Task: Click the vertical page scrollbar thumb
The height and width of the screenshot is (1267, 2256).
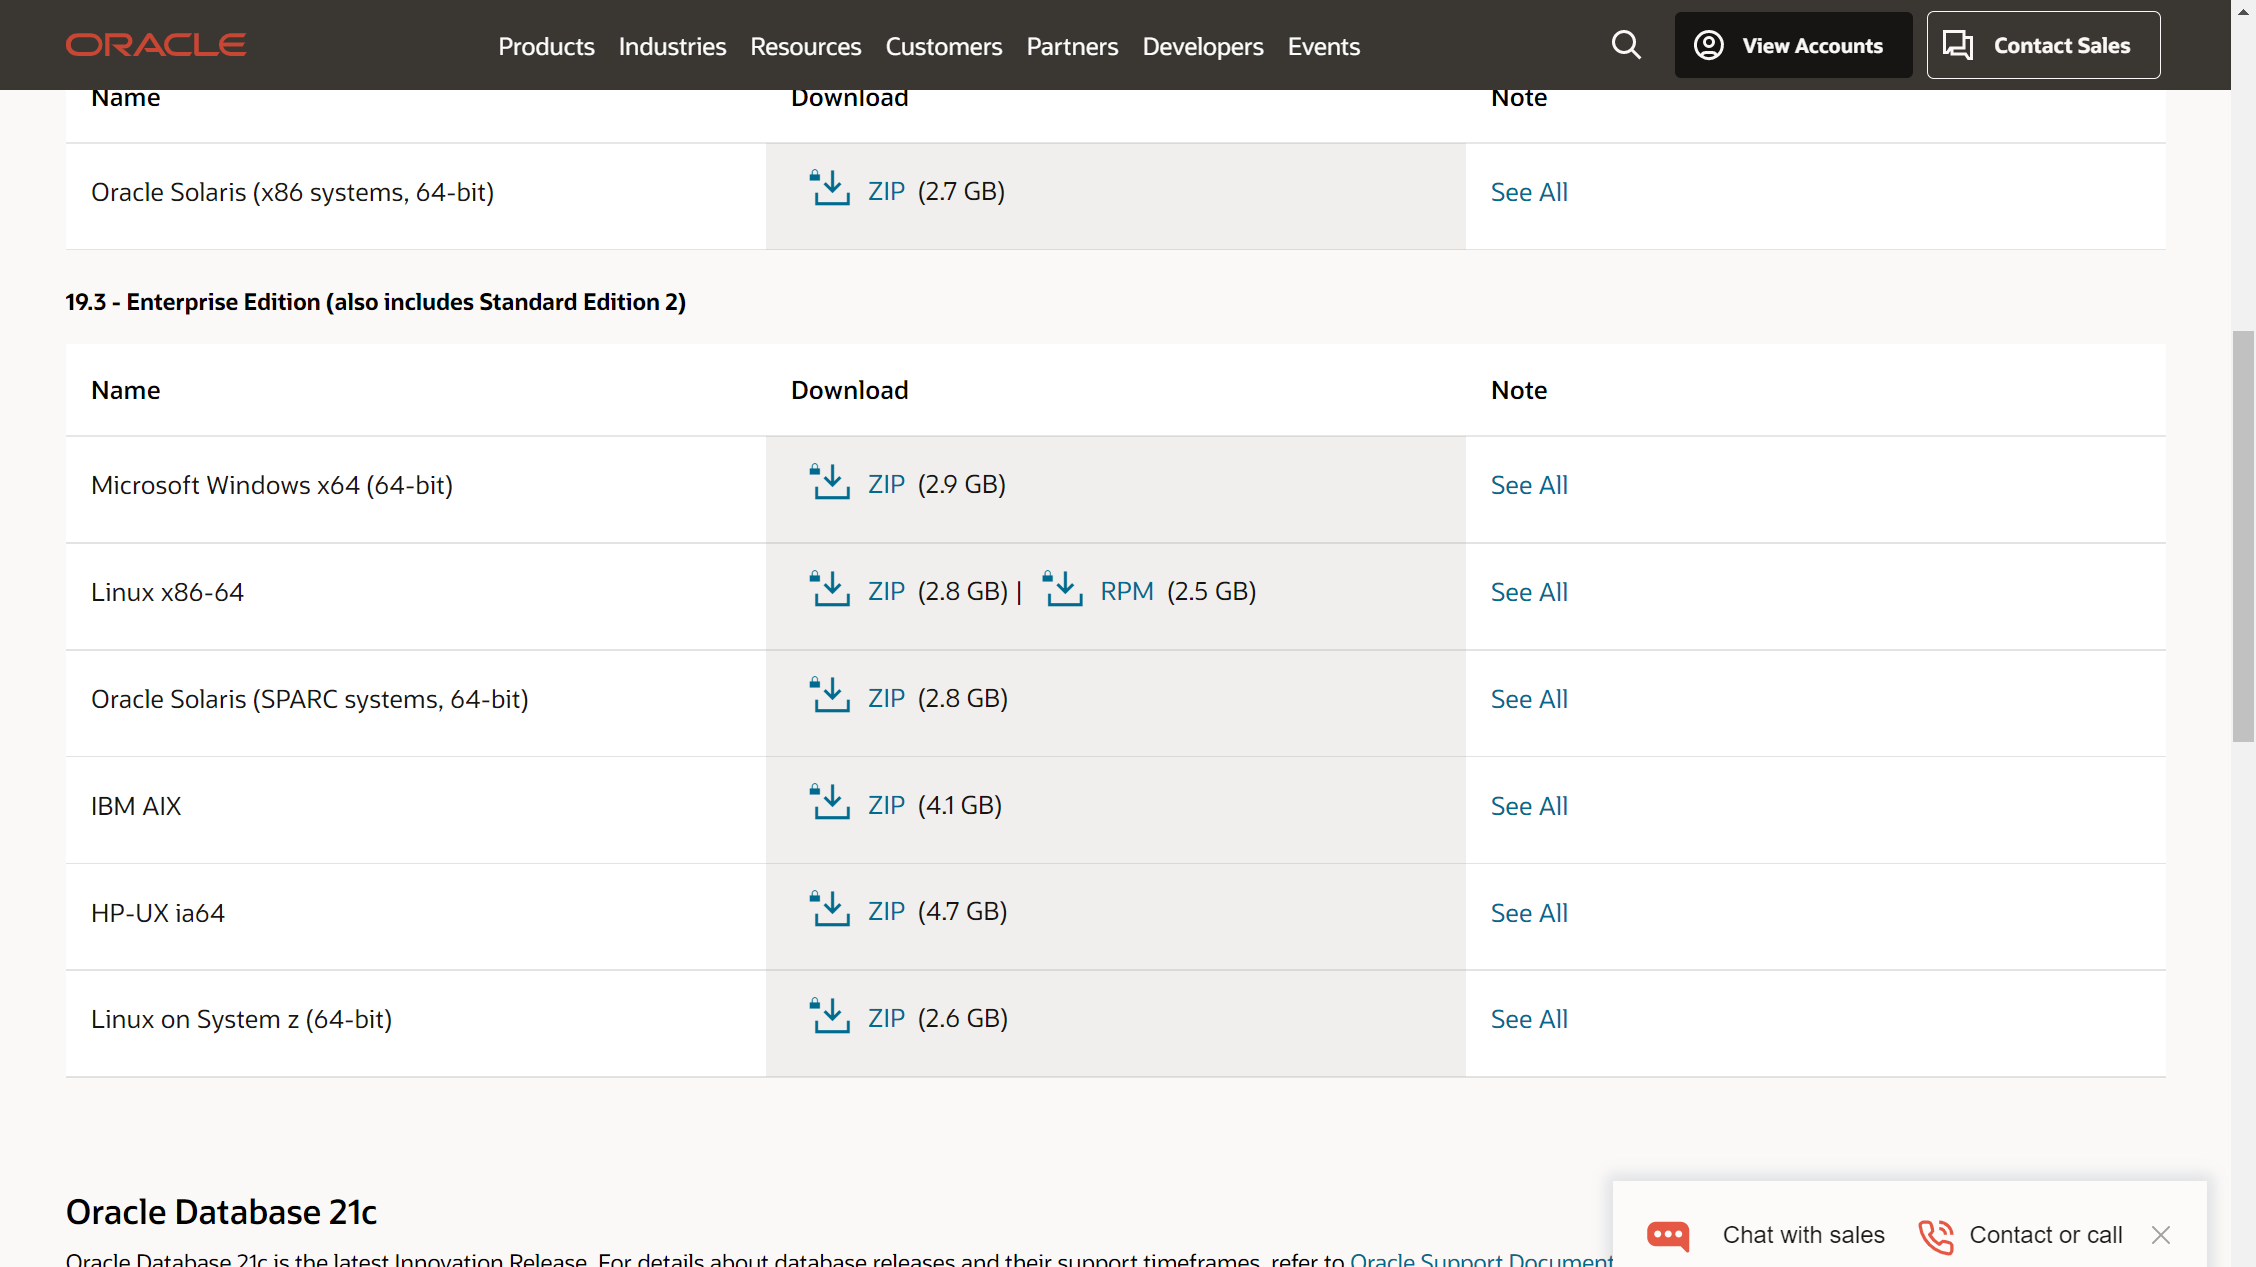Action: 2243,535
